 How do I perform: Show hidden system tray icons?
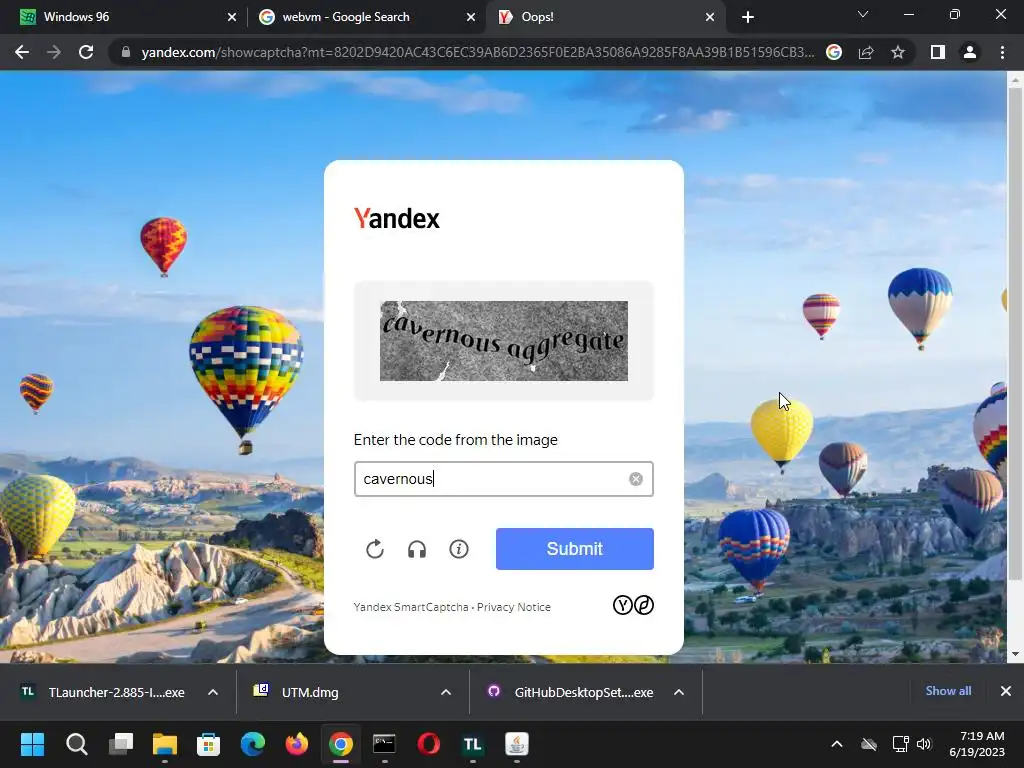tap(837, 744)
